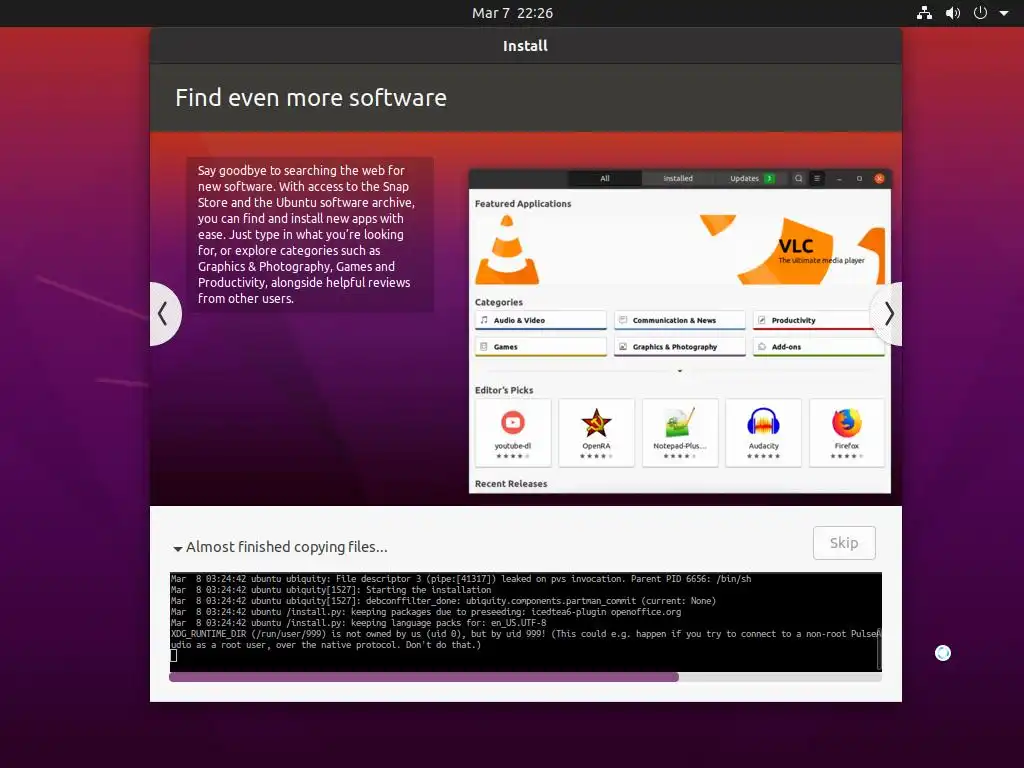Select the Firefox app icon

[847, 423]
